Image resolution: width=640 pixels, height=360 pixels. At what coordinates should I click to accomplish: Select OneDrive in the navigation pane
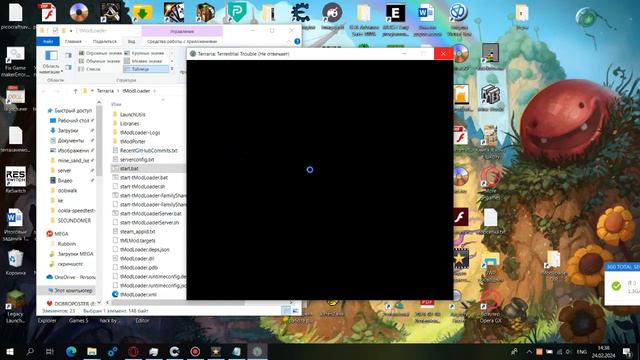(x=71, y=277)
